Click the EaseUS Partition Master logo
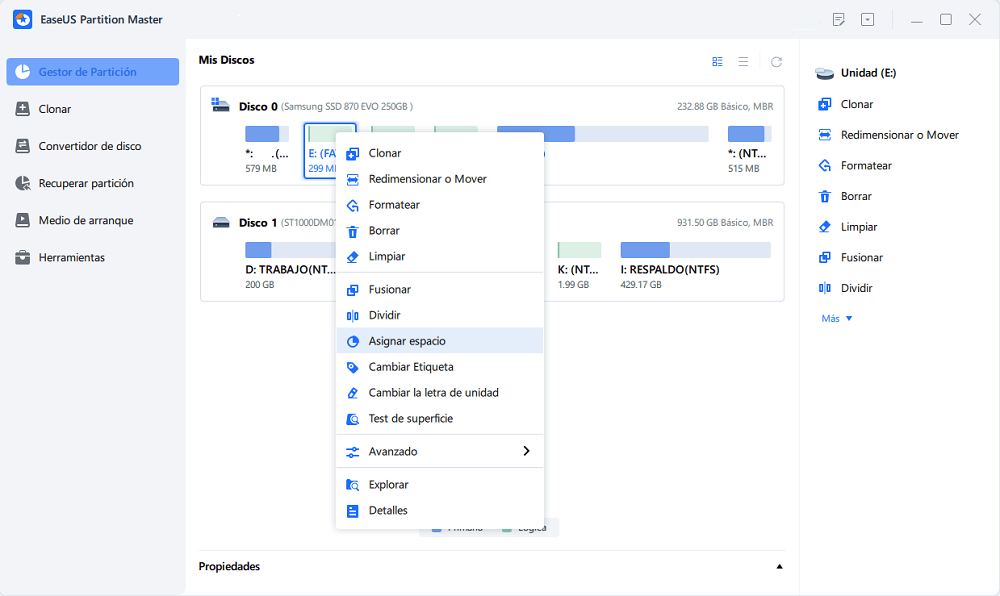Viewport: 1000px width, 596px height. tap(22, 20)
